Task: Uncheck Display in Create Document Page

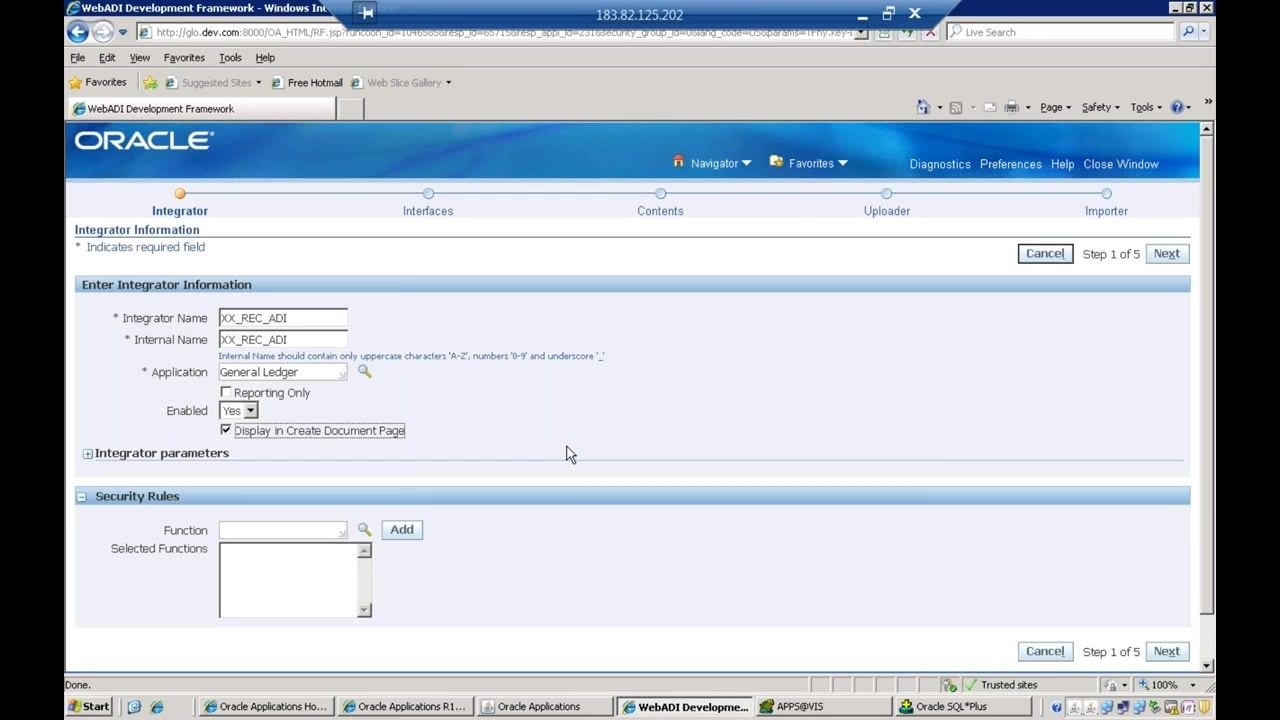Action: pos(226,430)
